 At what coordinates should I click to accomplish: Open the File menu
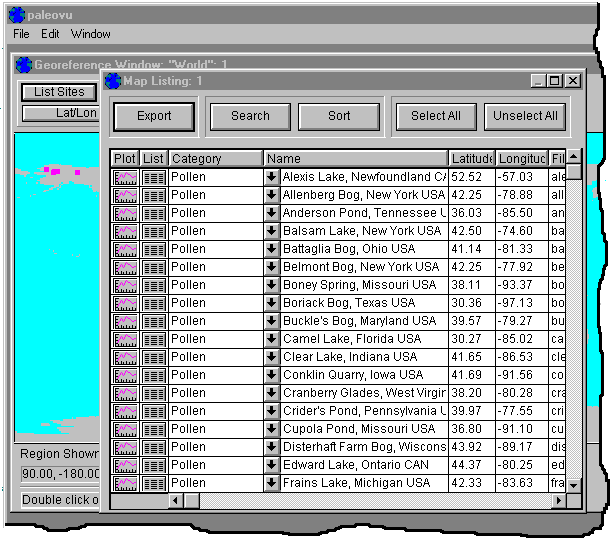point(22,34)
